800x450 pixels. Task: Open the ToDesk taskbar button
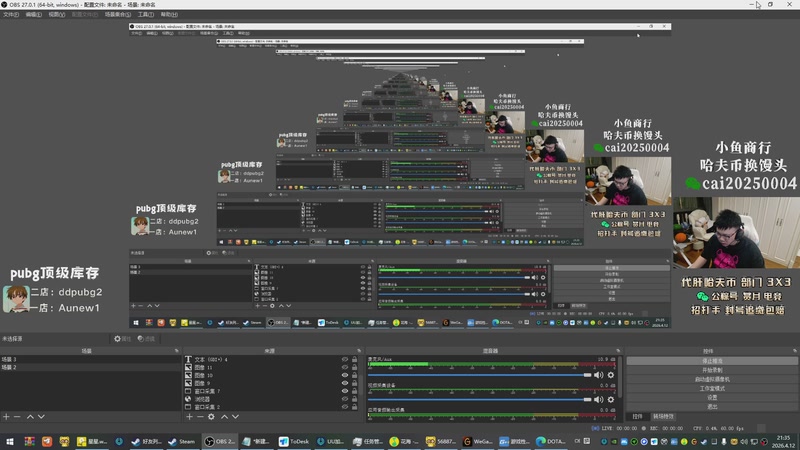pyautogui.click(x=294, y=441)
